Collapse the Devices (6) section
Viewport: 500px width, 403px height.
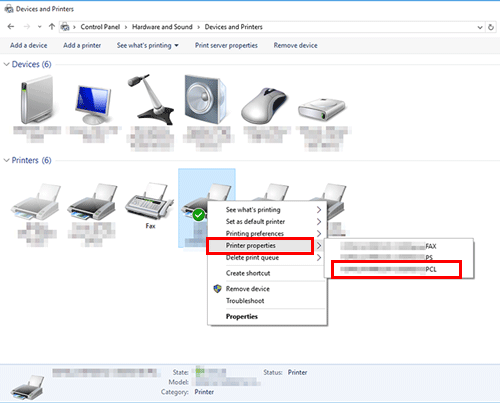coord(6,64)
